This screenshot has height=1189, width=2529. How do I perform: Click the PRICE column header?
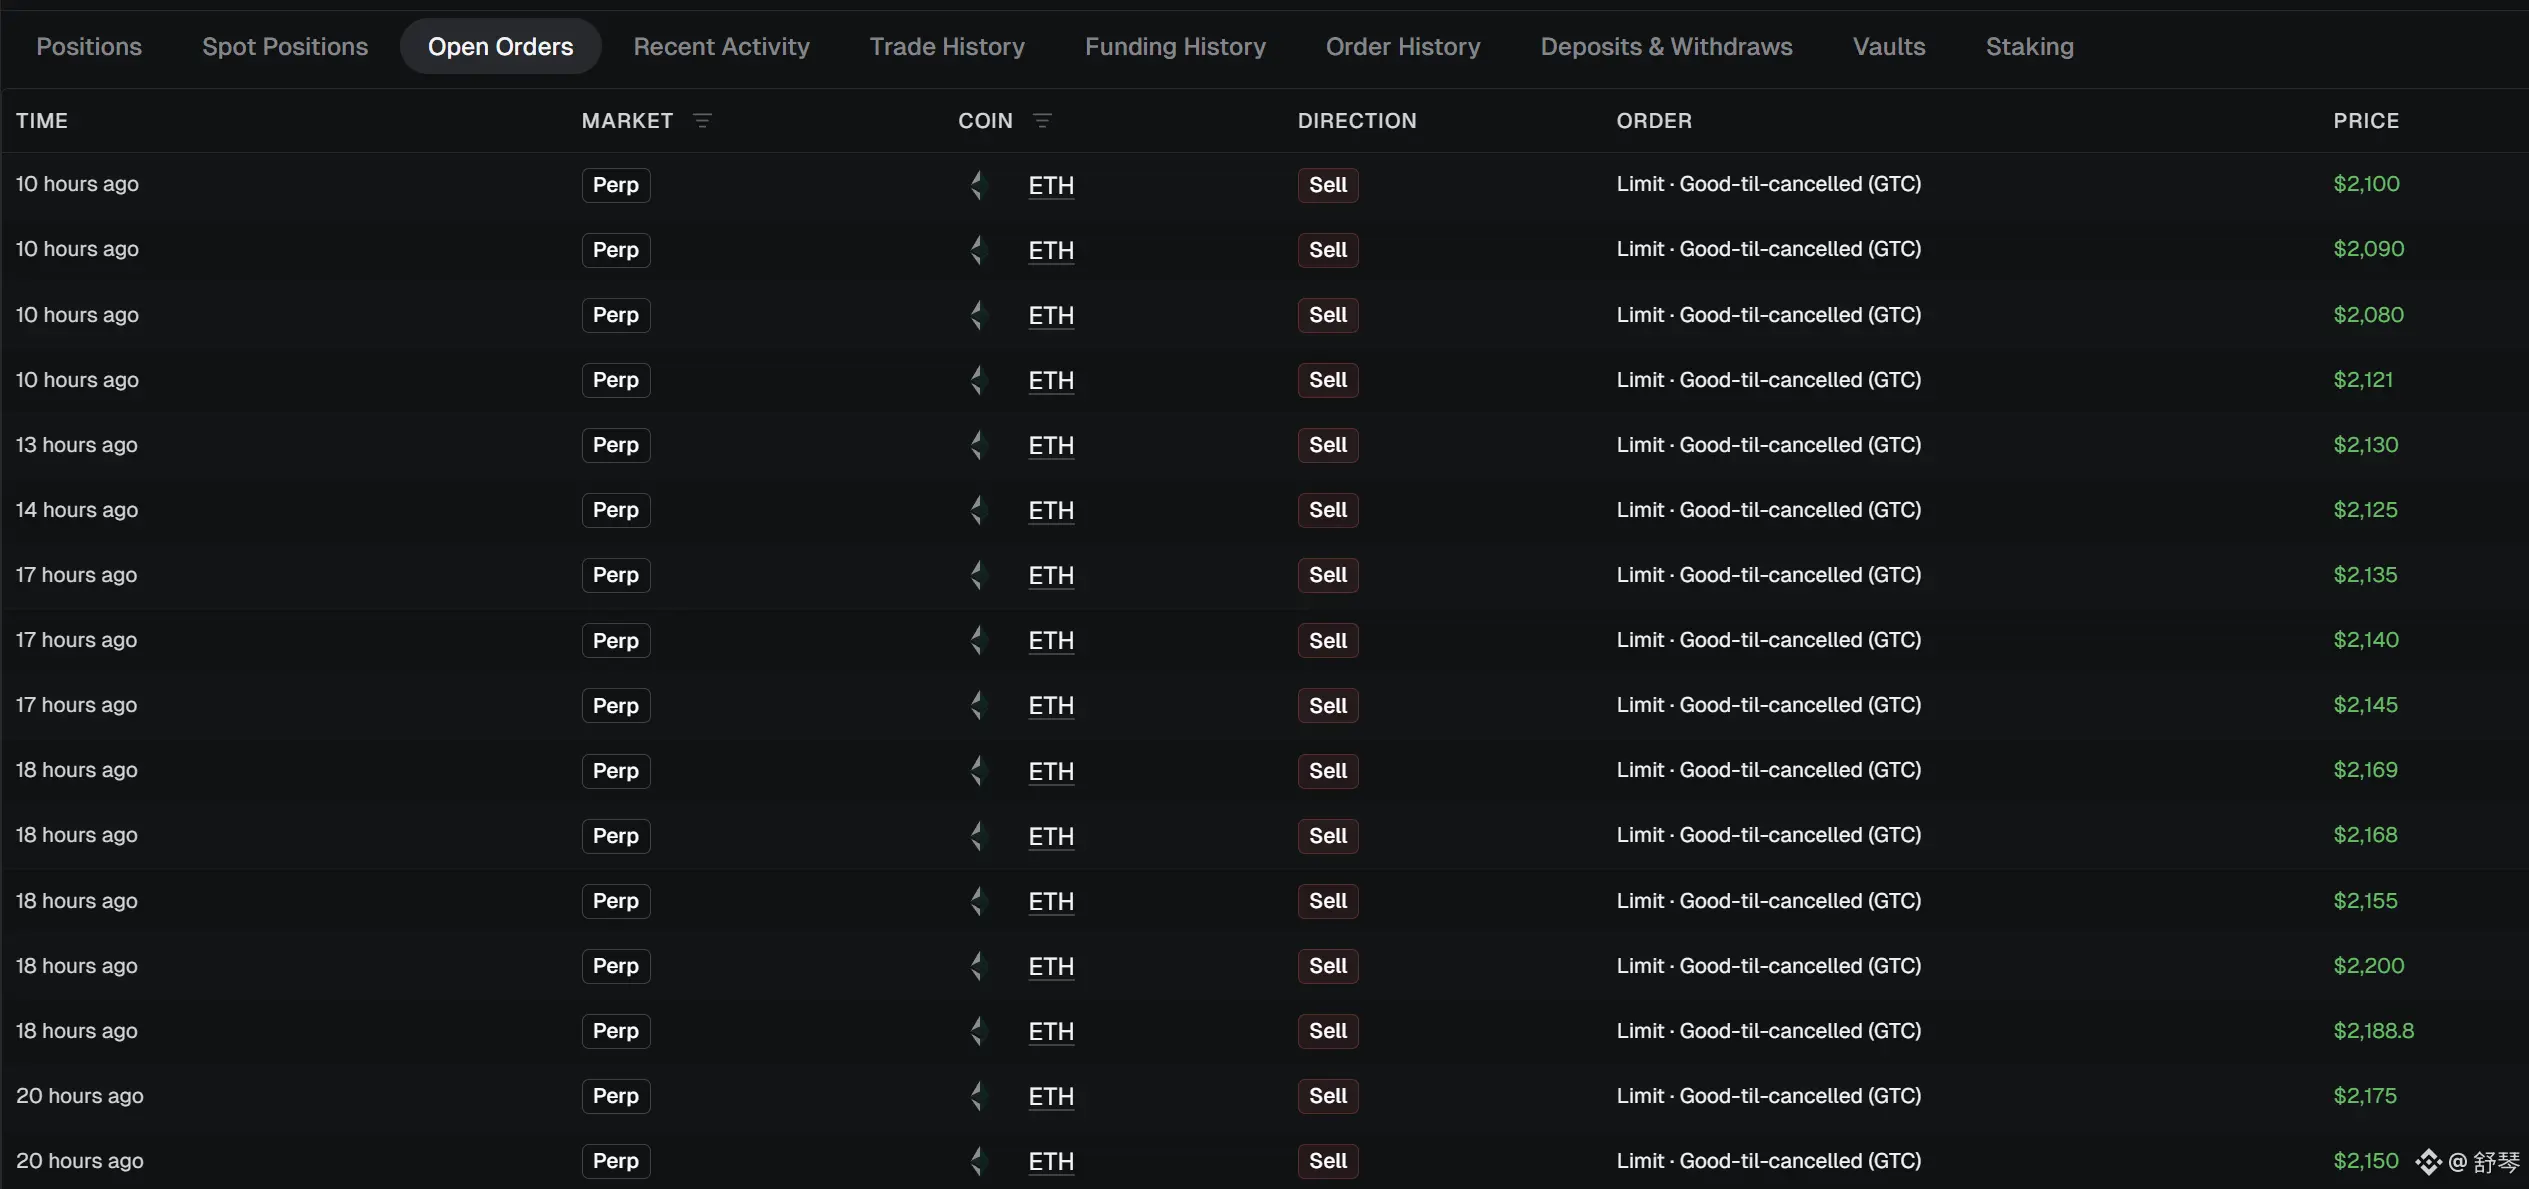(x=2366, y=121)
